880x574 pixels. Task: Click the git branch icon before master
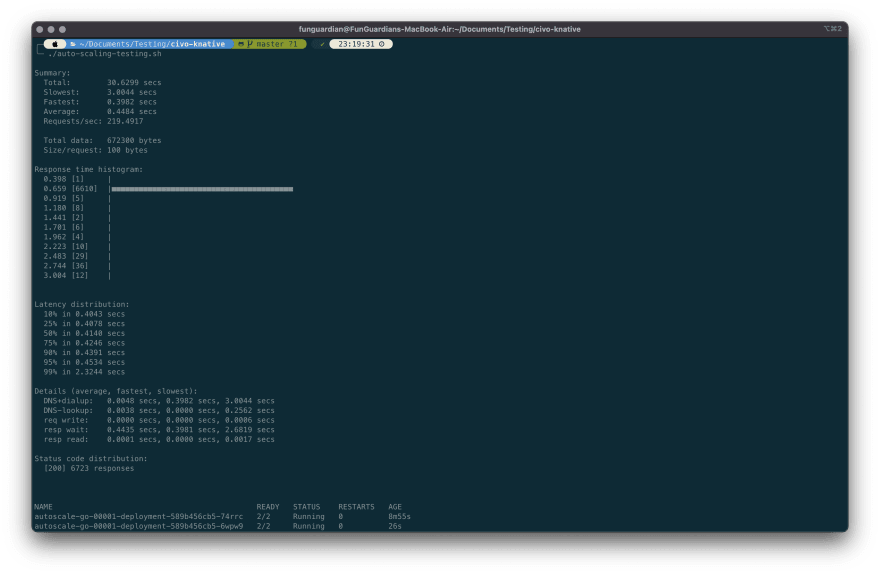250,44
